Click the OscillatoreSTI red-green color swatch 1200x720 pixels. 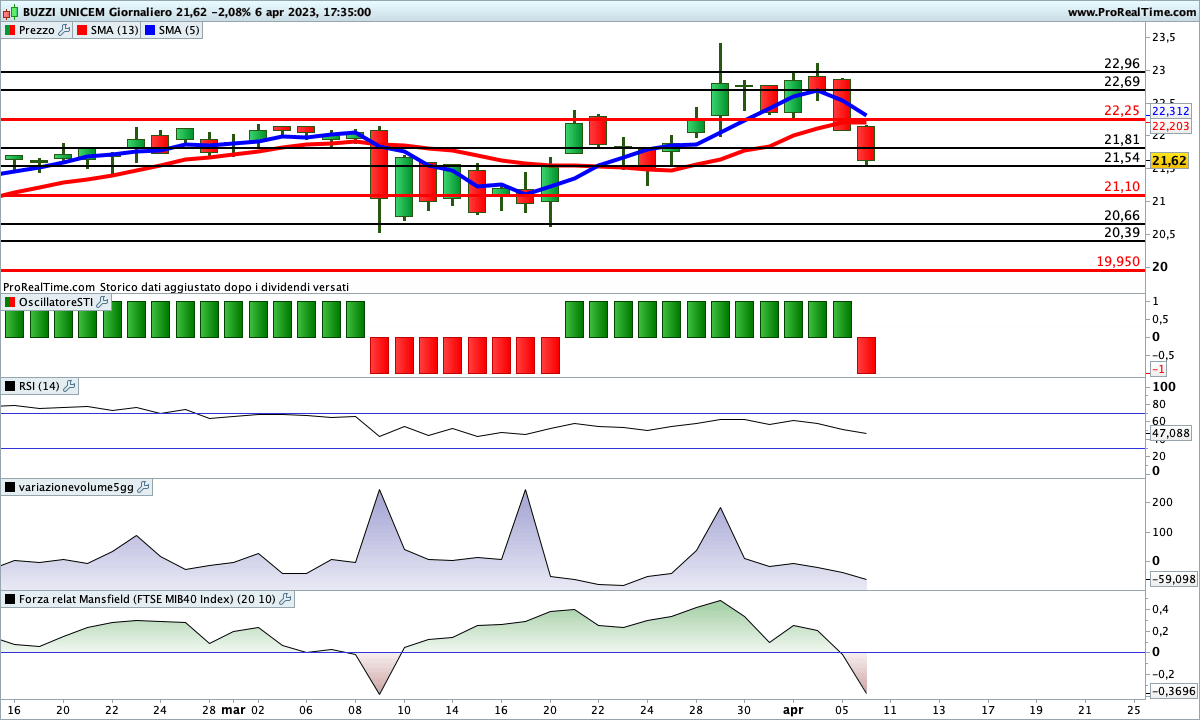[10, 302]
